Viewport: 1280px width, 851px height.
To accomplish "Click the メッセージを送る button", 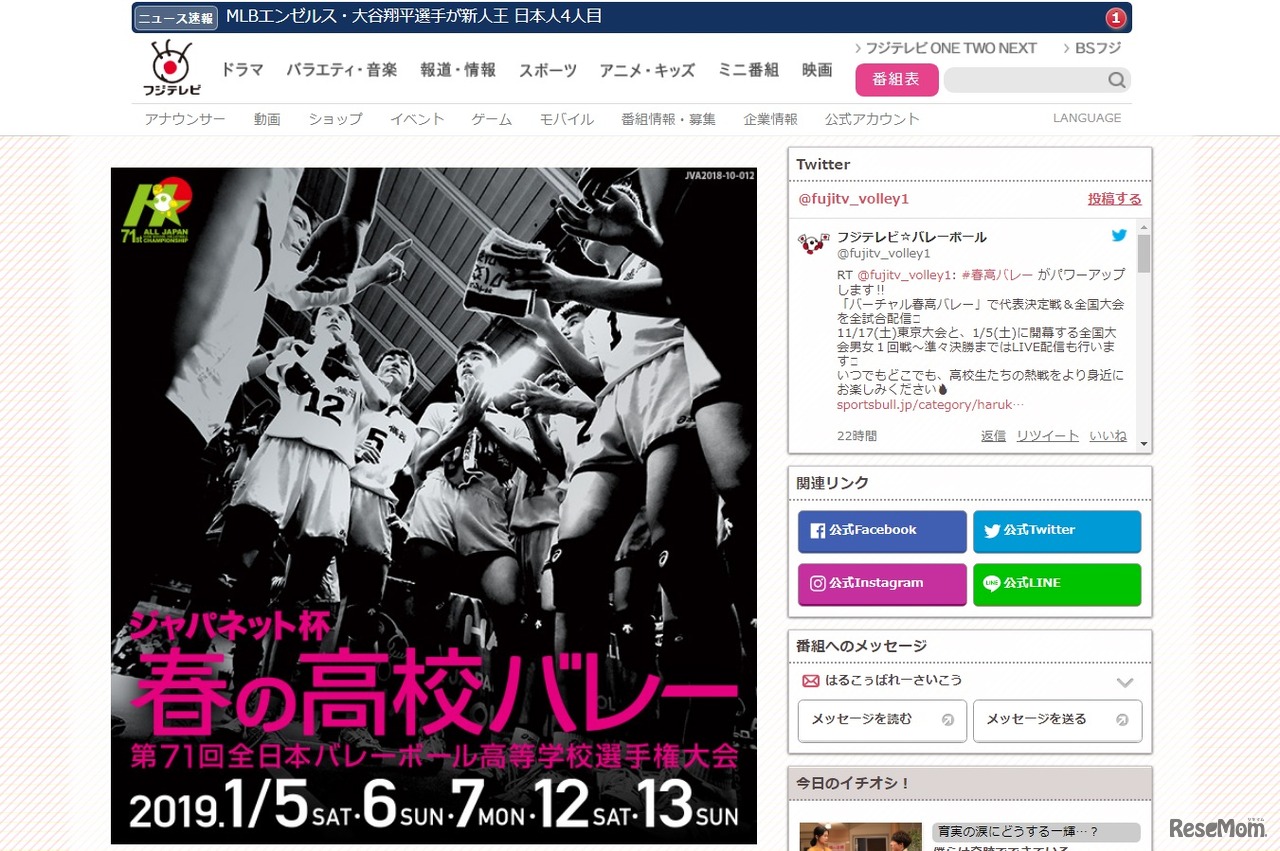I will pyautogui.click(x=1057, y=720).
